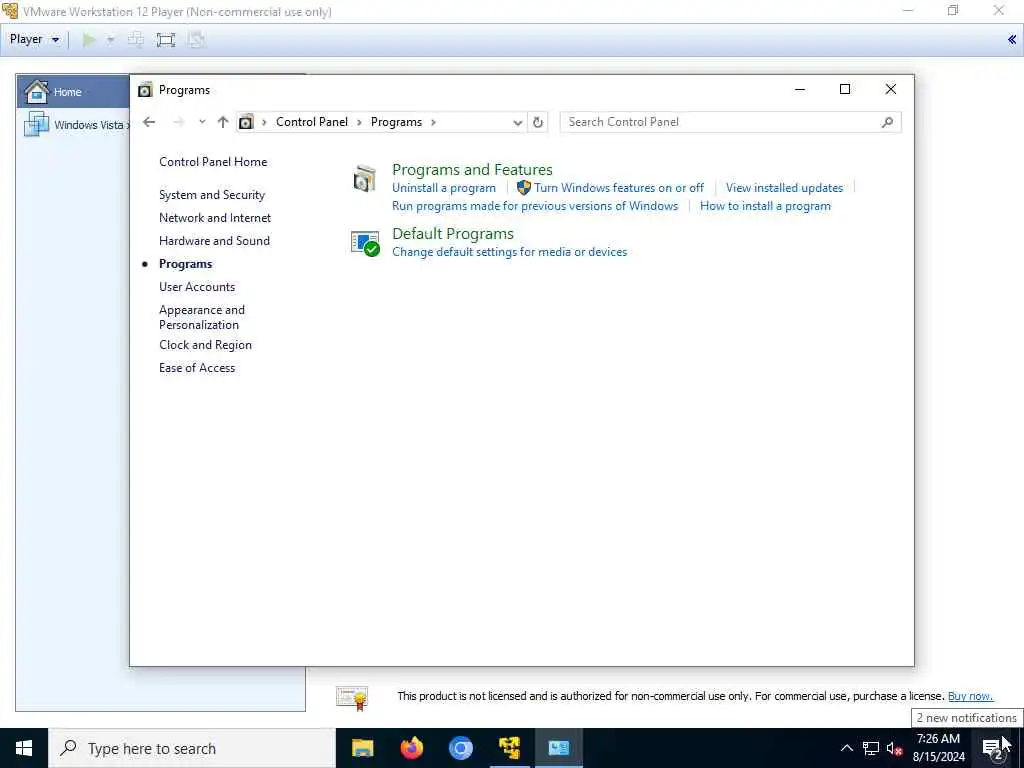The width and height of the screenshot is (1024, 768).
Task: Open Ease of Access category
Action: (197, 368)
